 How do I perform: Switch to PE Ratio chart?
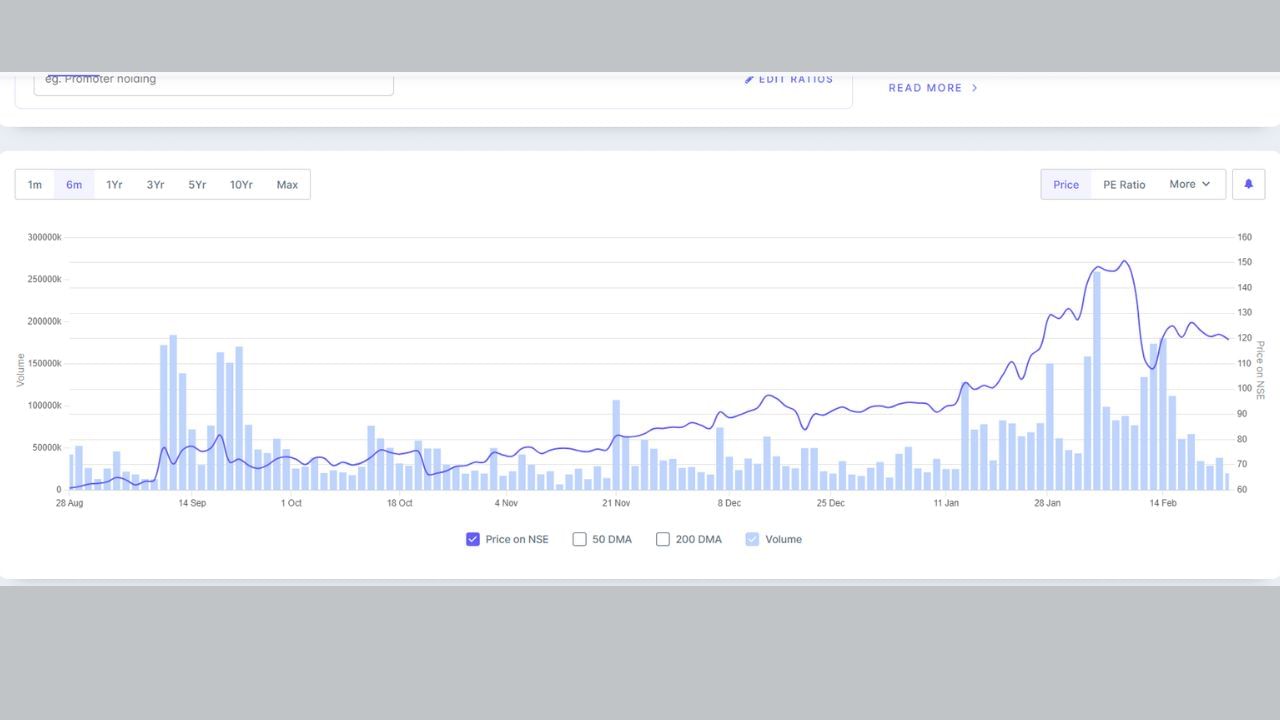pyautogui.click(x=1124, y=184)
